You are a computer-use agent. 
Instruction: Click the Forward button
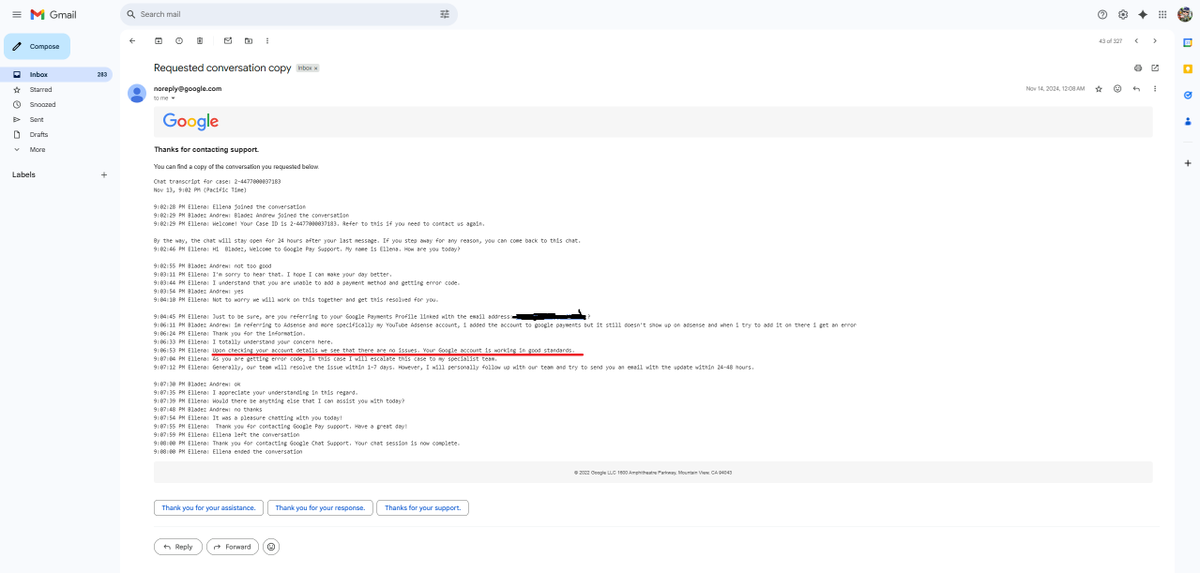click(x=232, y=547)
